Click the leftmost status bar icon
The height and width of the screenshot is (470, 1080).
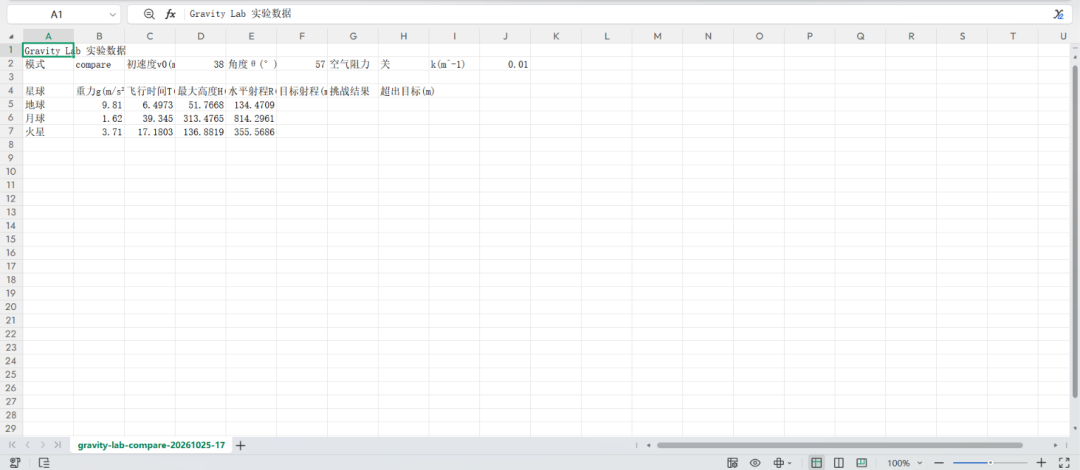[15, 462]
